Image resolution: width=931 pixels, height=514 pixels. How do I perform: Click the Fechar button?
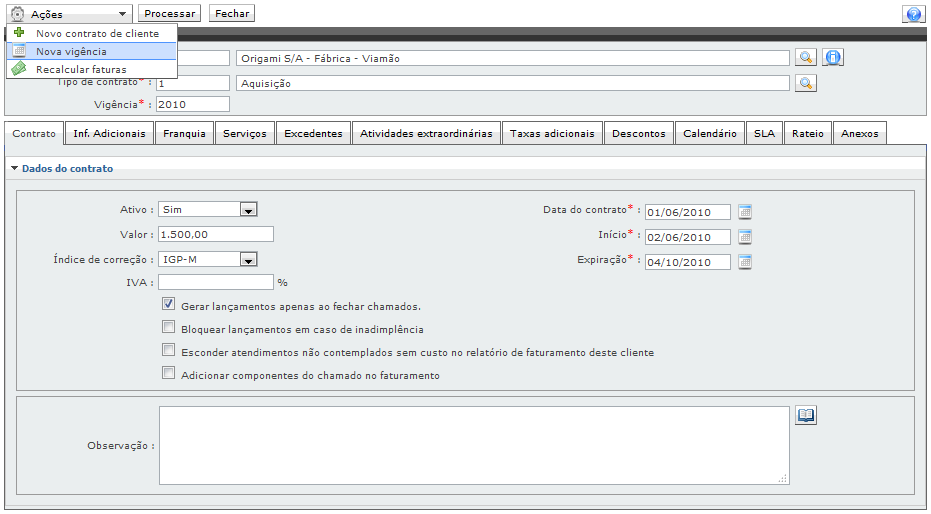232,13
